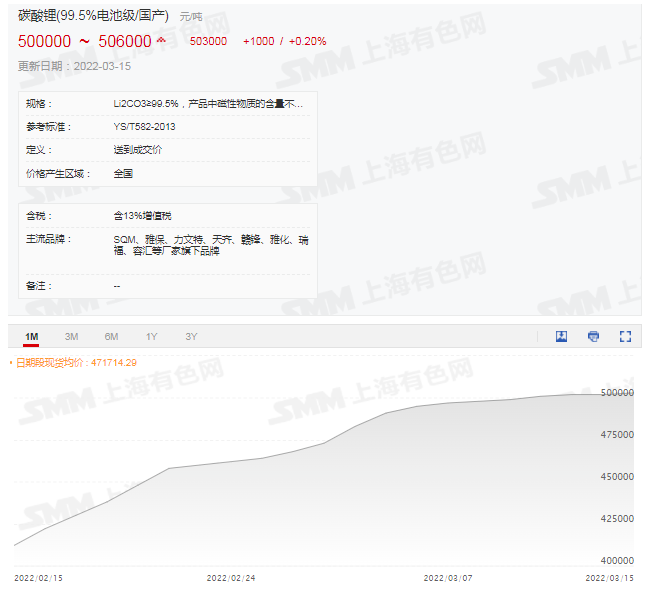651x600 pixels.
Task: Click the +0.20% price change figure
Action: point(307,42)
